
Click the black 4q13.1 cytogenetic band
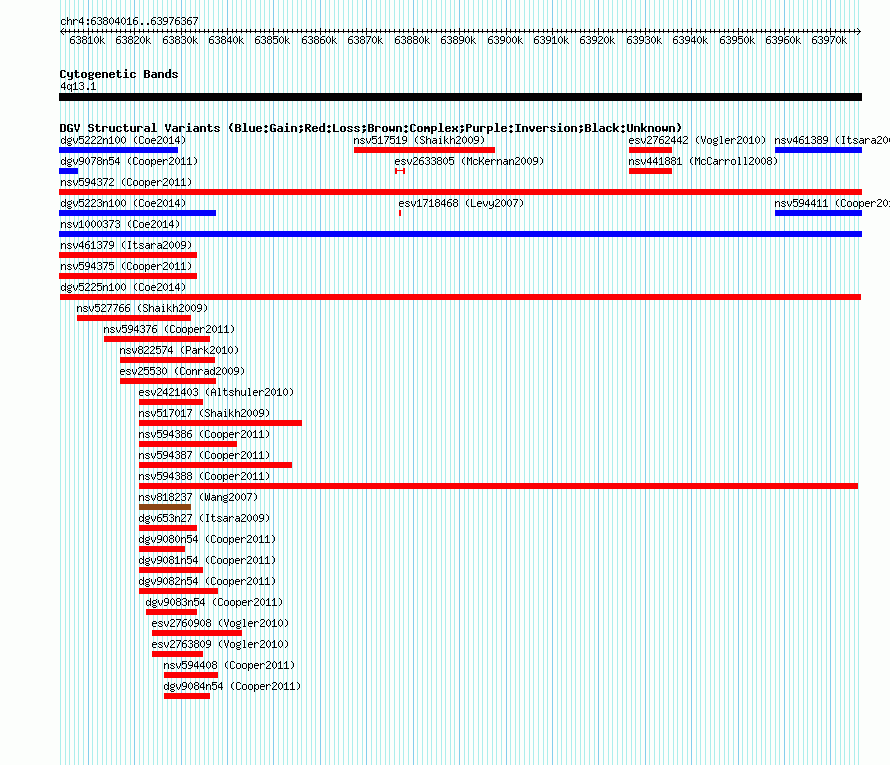click(x=460, y=97)
